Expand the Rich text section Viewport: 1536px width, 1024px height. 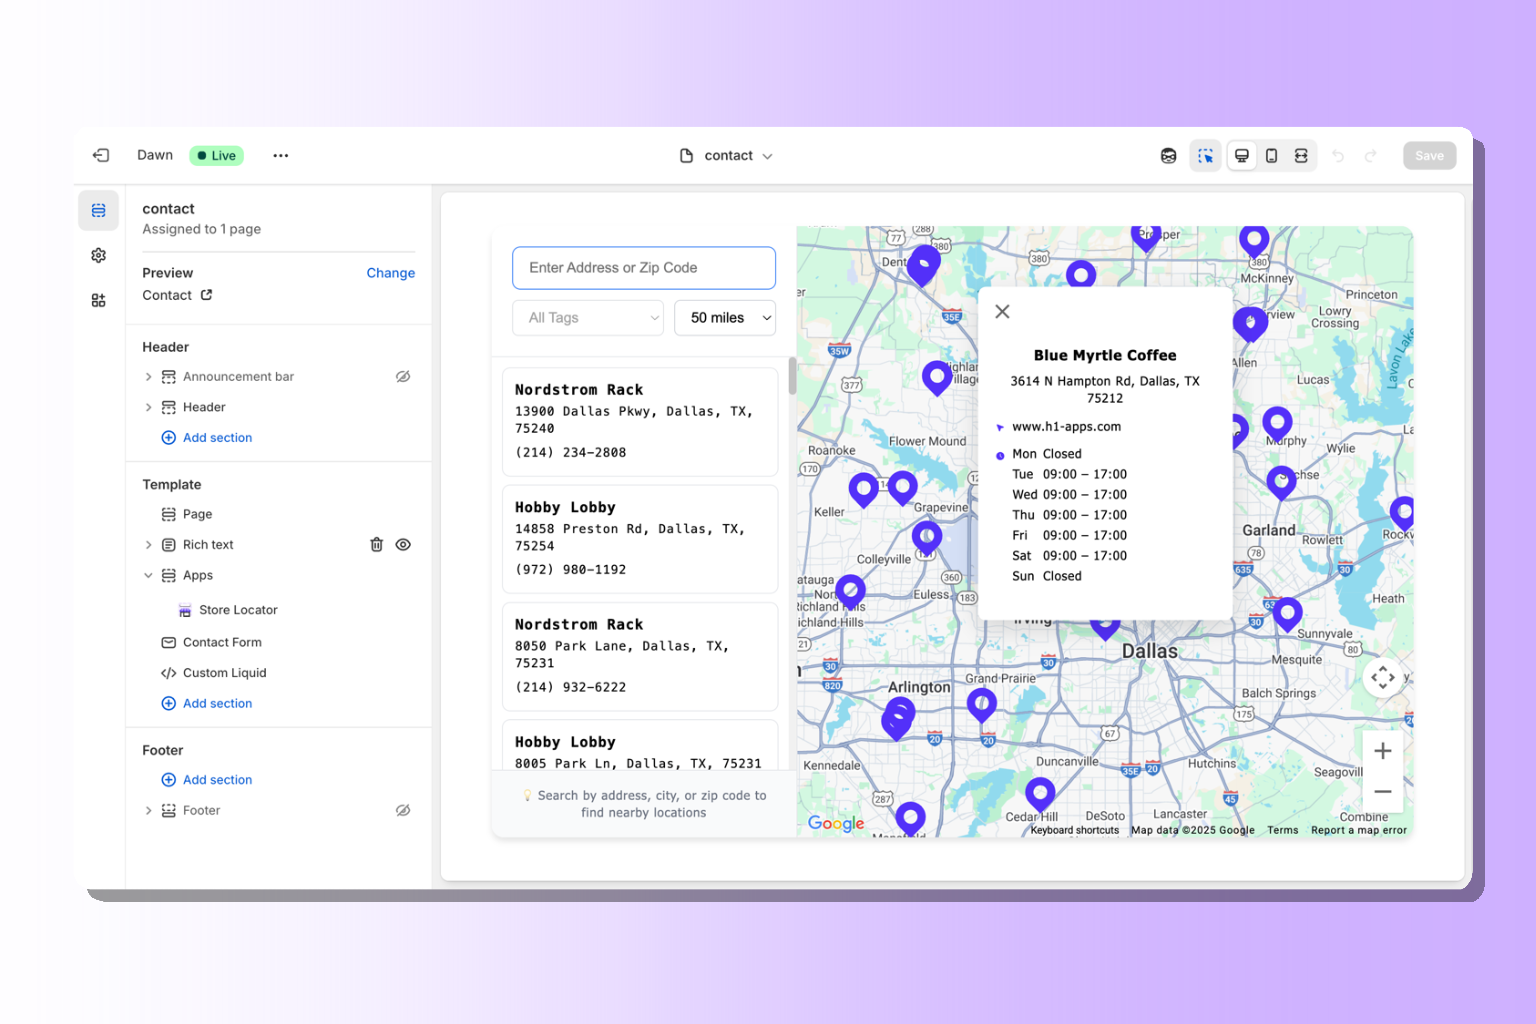coord(149,545)
